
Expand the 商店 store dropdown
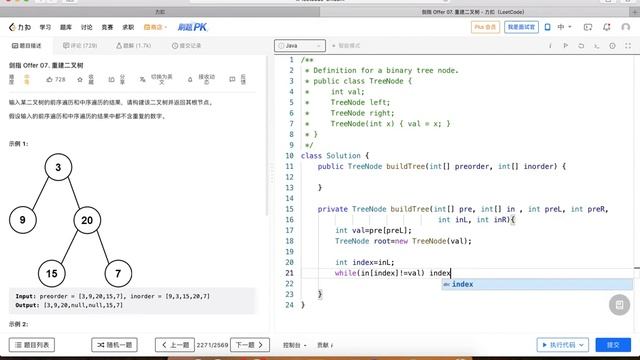156,27
